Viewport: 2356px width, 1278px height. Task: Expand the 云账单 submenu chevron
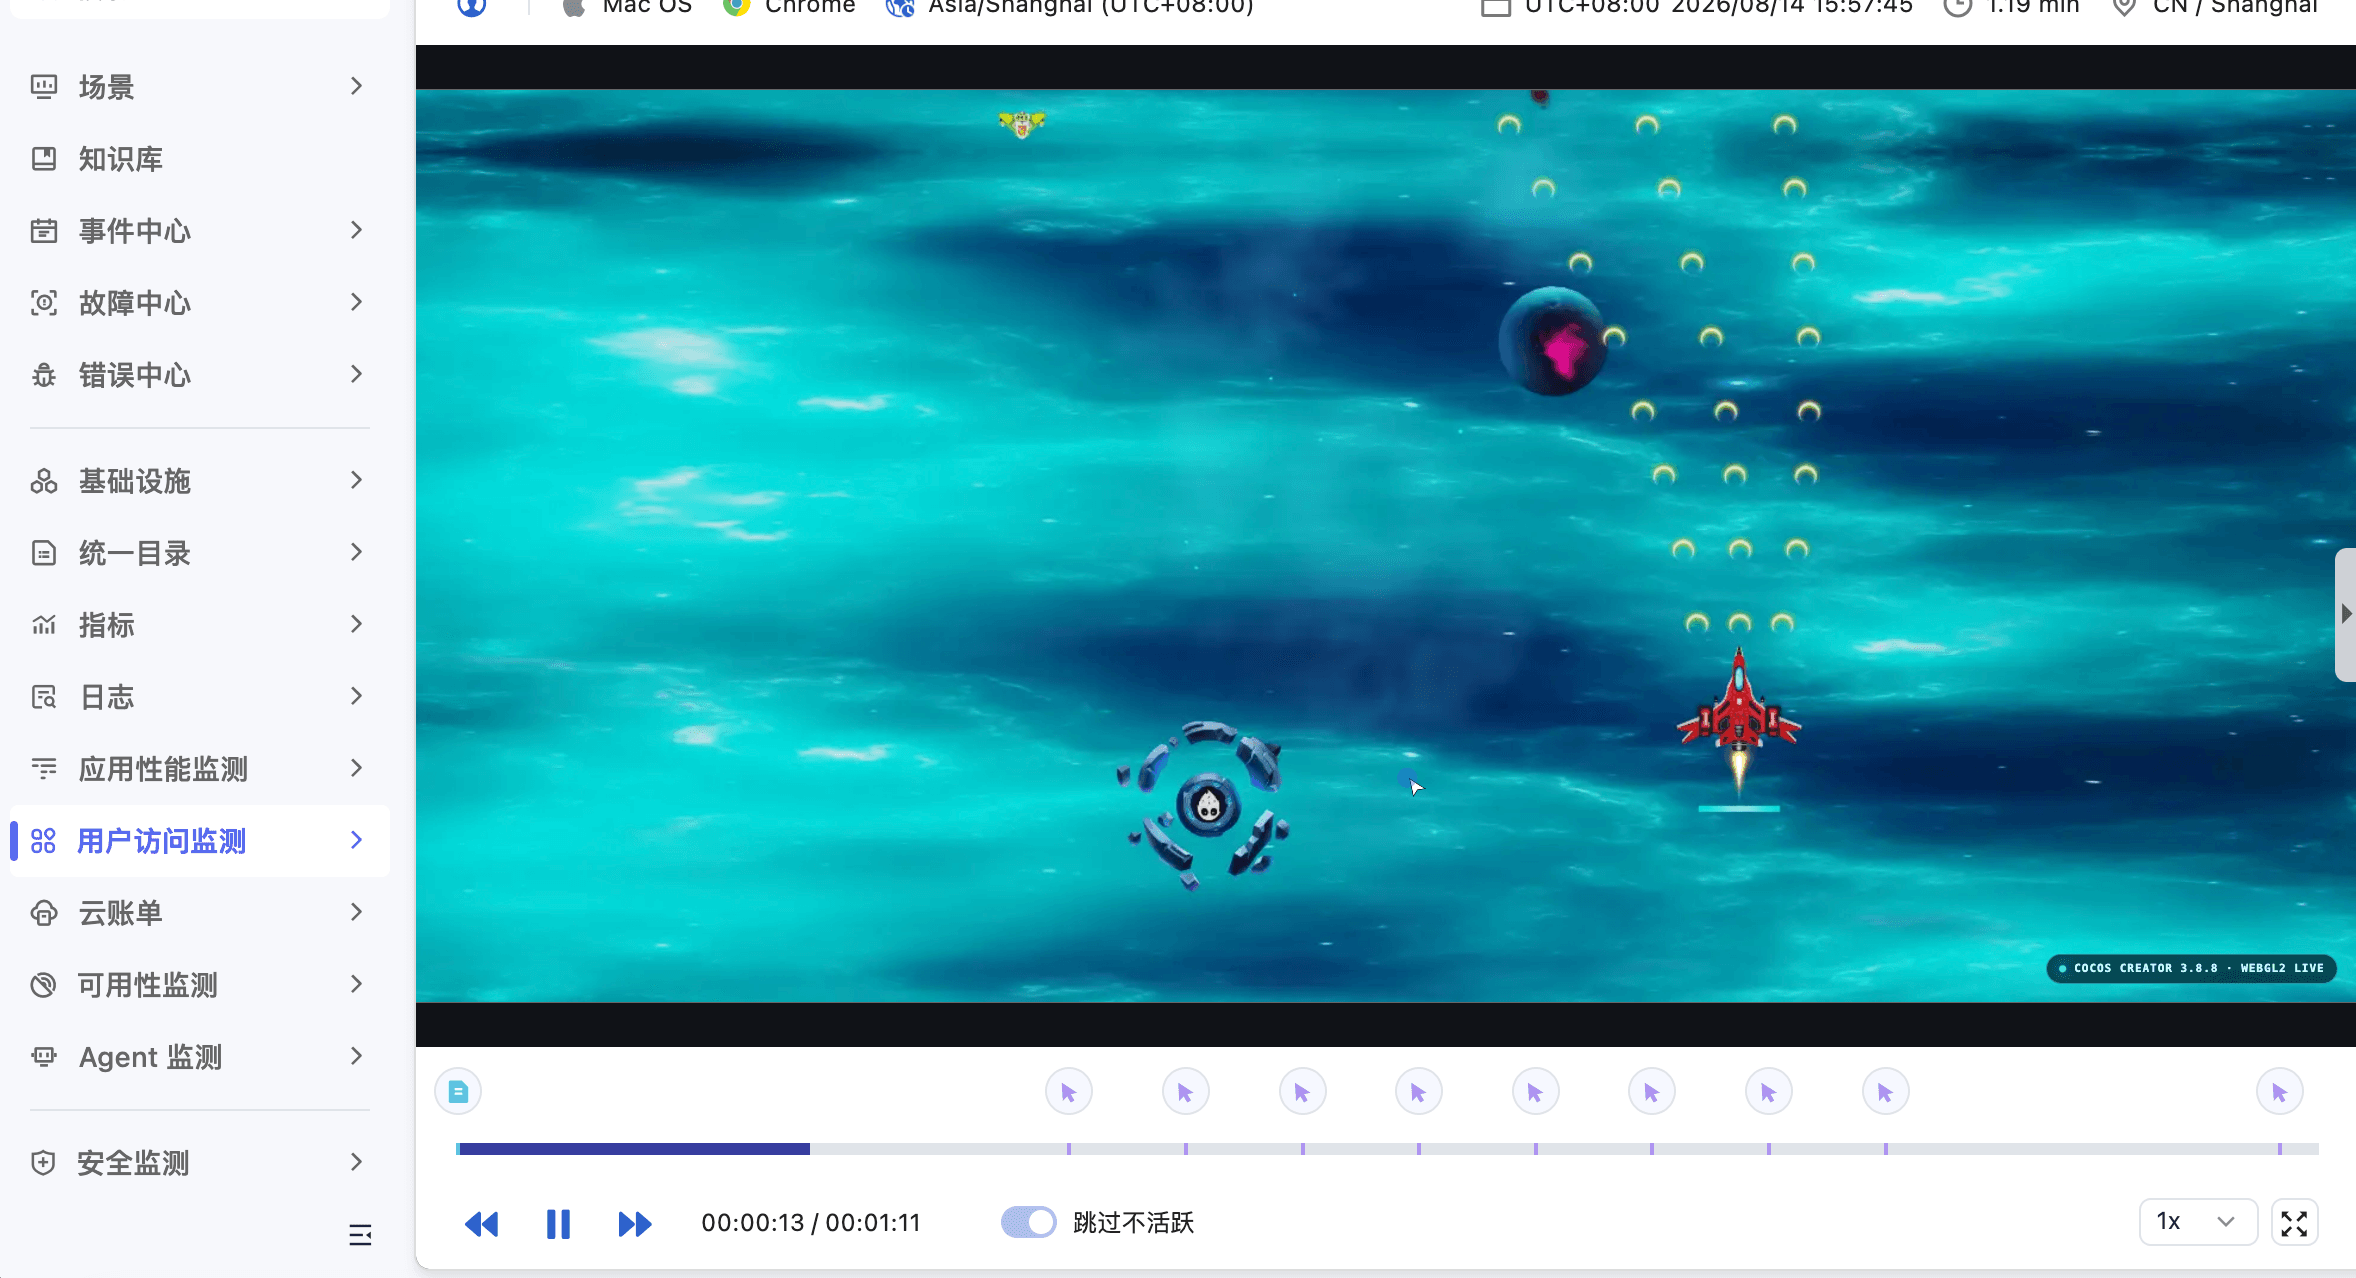[357, 912]
